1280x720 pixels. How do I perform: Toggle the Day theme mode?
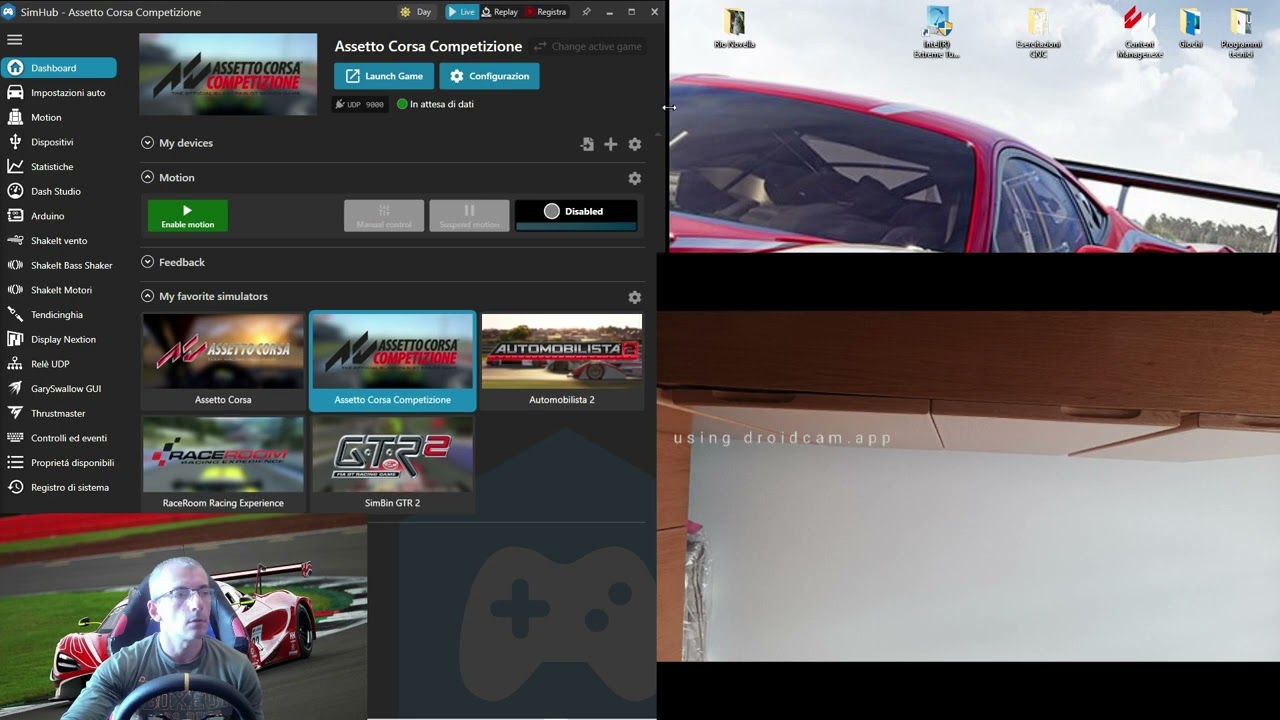[x=415, y=12]
